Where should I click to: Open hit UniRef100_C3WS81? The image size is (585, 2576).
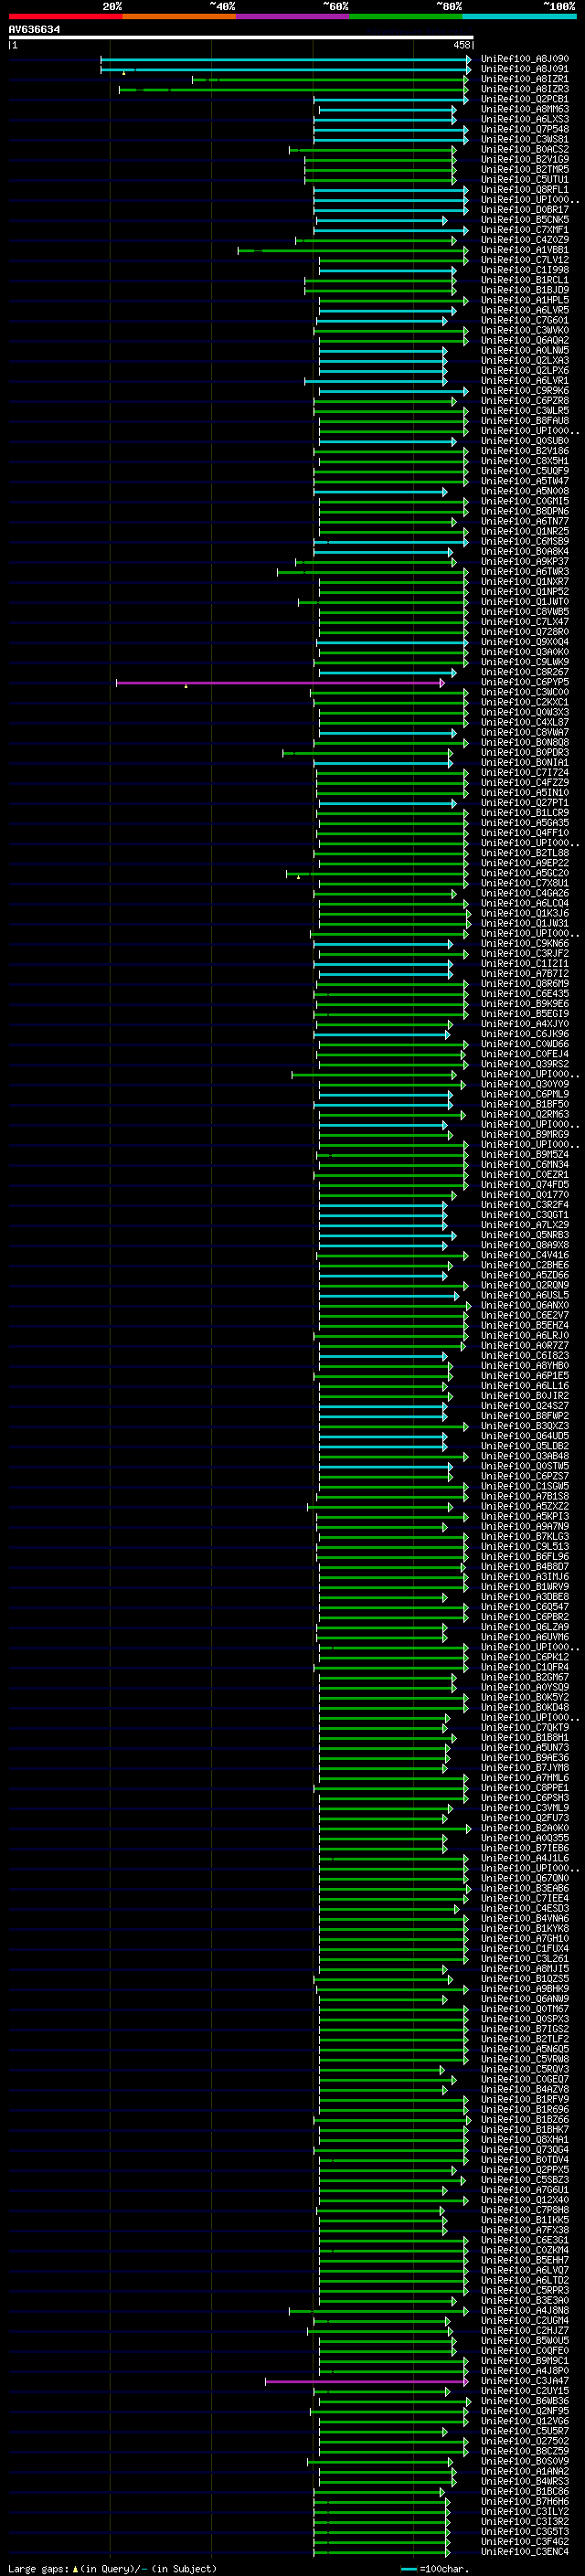(x=524, y=139)
